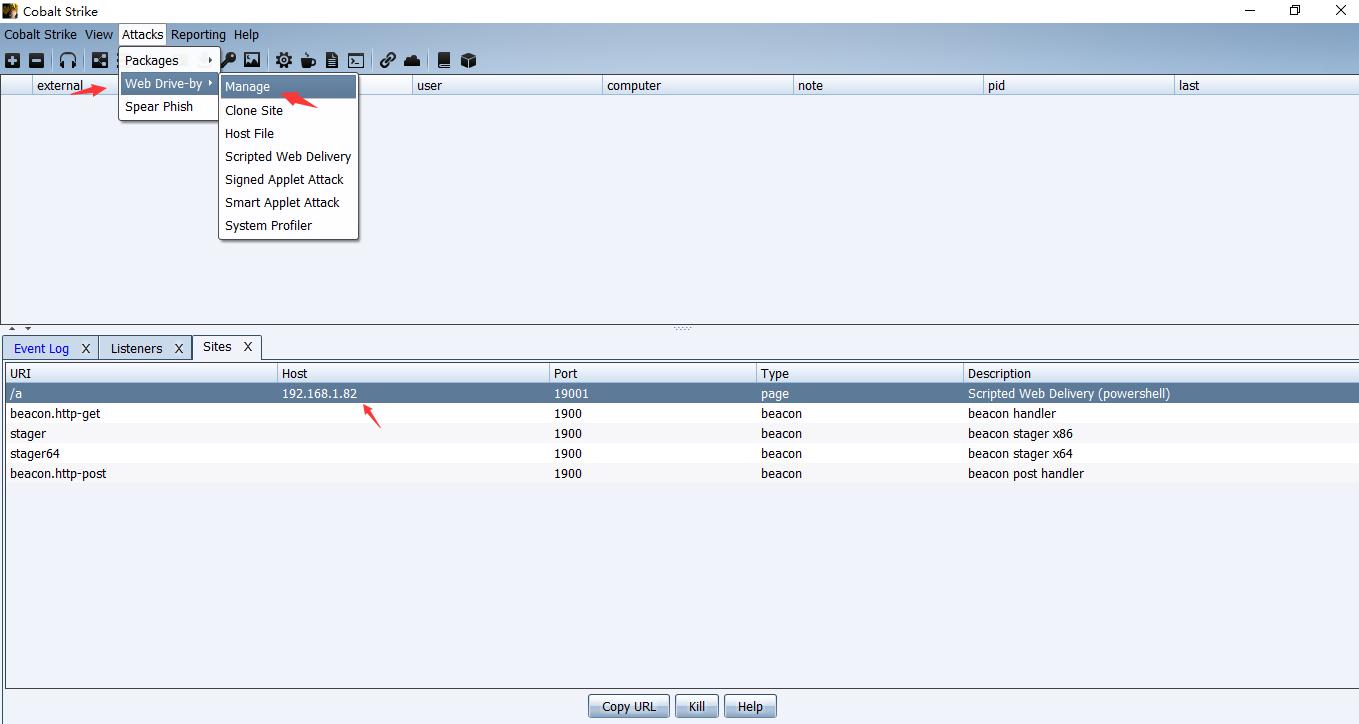The width and height of the screenshot is (1359, 724).
Task: Collapse the top pane with split arrow
Action: pyautogui.click(x=13, y=328)
